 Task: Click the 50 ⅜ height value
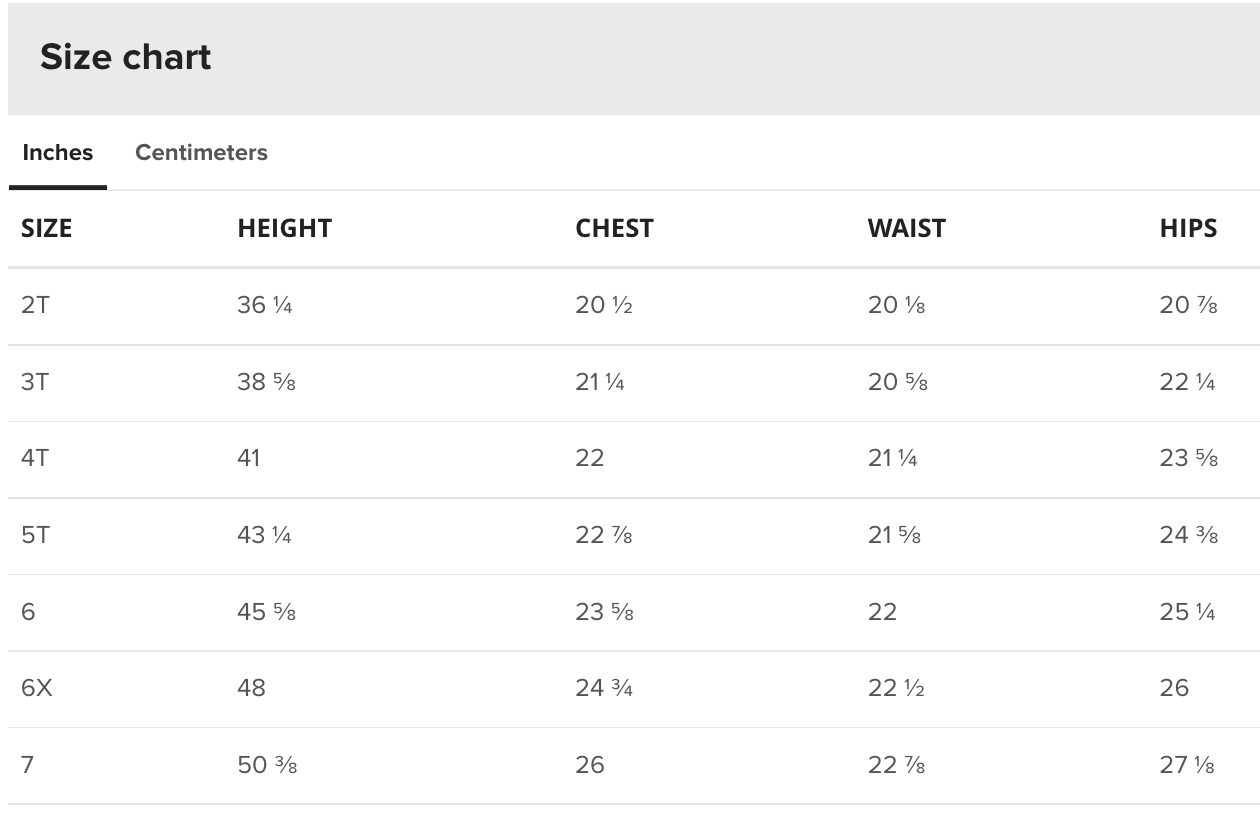point(267,765)
